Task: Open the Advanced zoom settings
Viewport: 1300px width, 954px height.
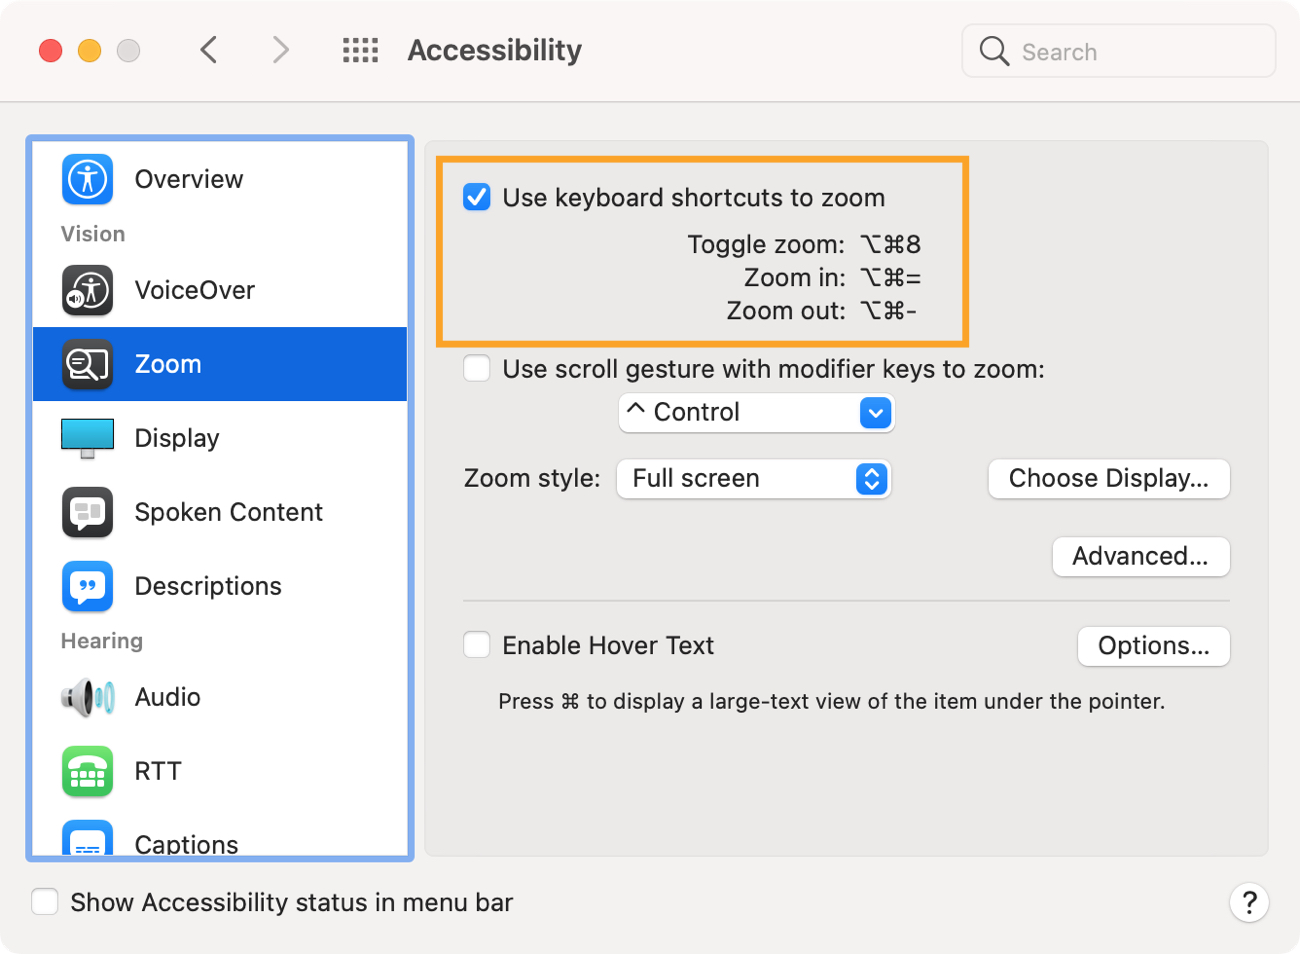Action: (x=1140, y=557)
